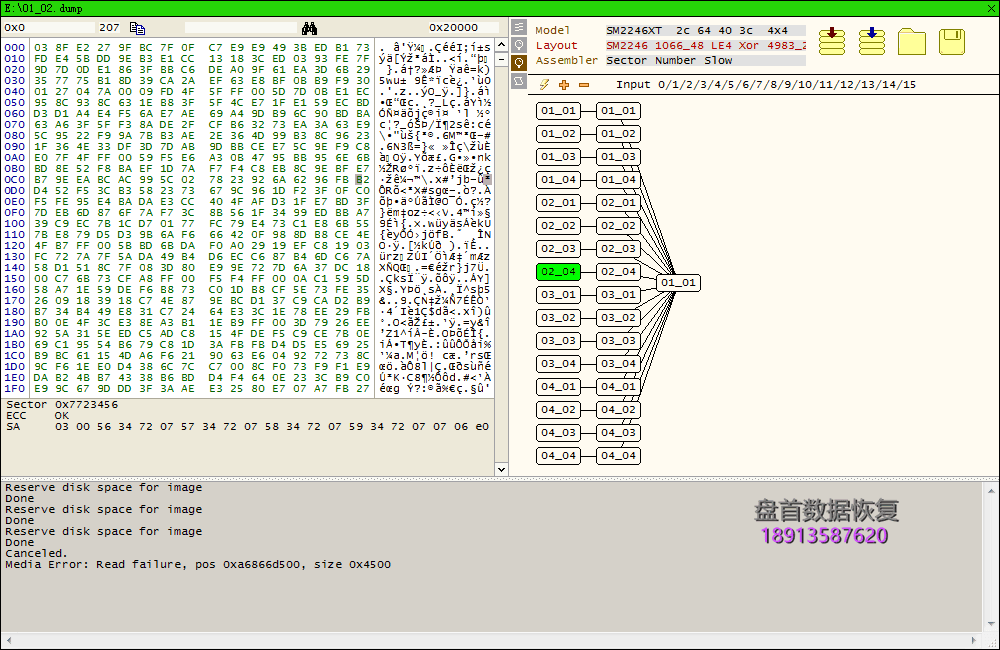This screenshot has height=650, width=1000.
Task: Click the red Layout value field
Action: pyautogui.click(x=705, y=45)
